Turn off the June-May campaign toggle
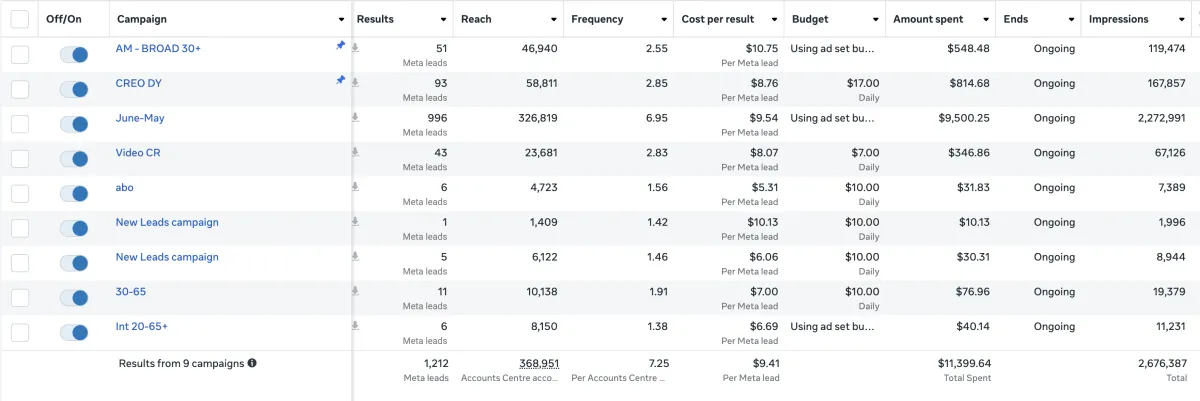 click(74, 124)
